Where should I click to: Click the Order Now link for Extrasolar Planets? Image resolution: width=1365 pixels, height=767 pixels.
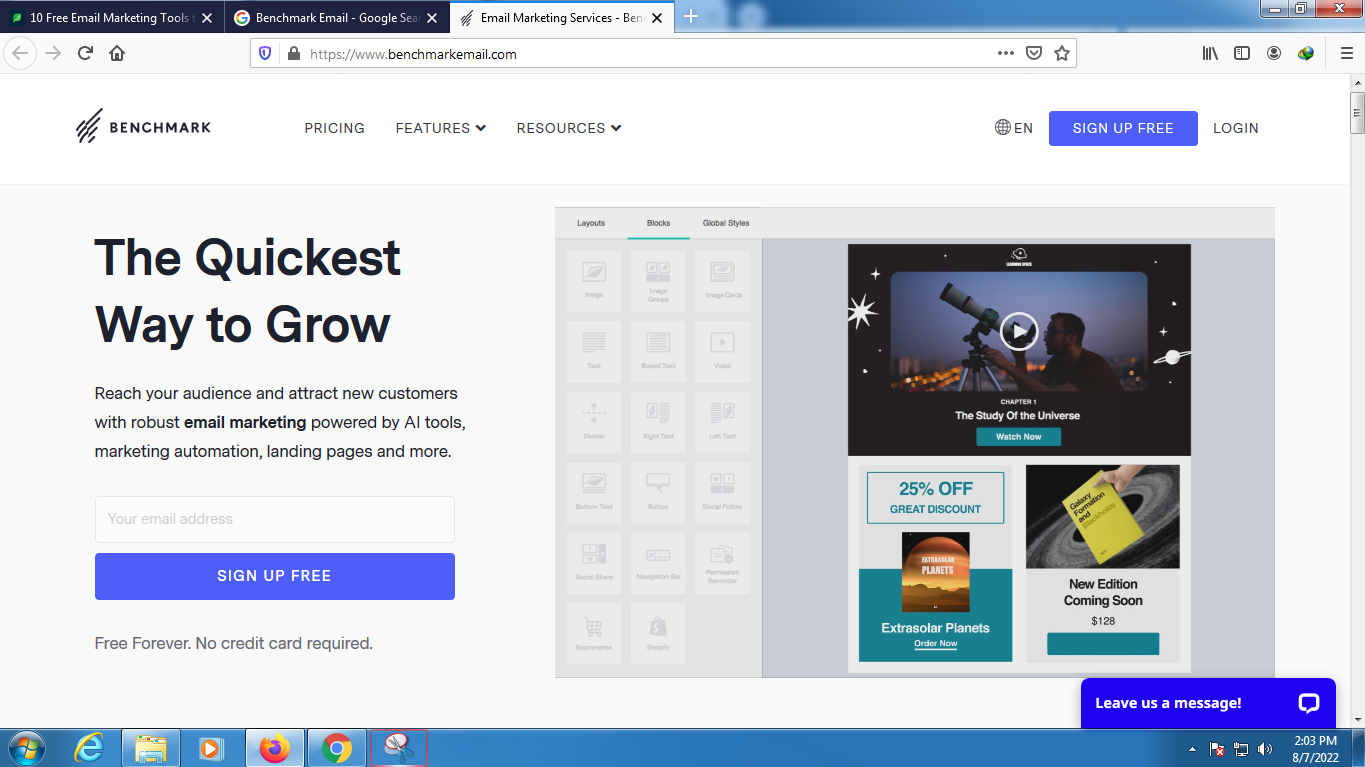(936, 644)
